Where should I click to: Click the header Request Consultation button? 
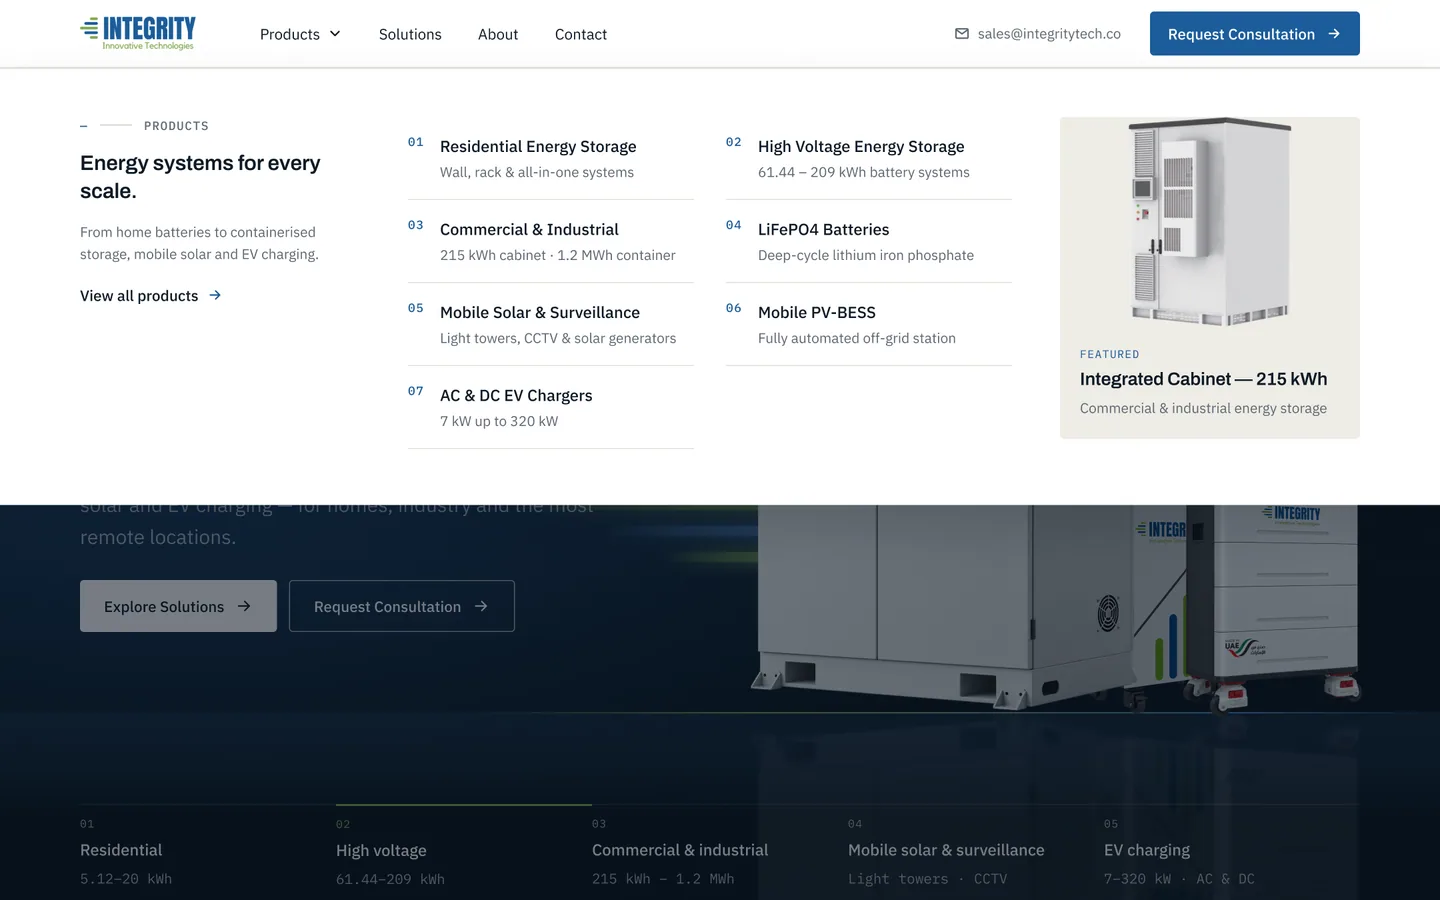[1255, 34]
